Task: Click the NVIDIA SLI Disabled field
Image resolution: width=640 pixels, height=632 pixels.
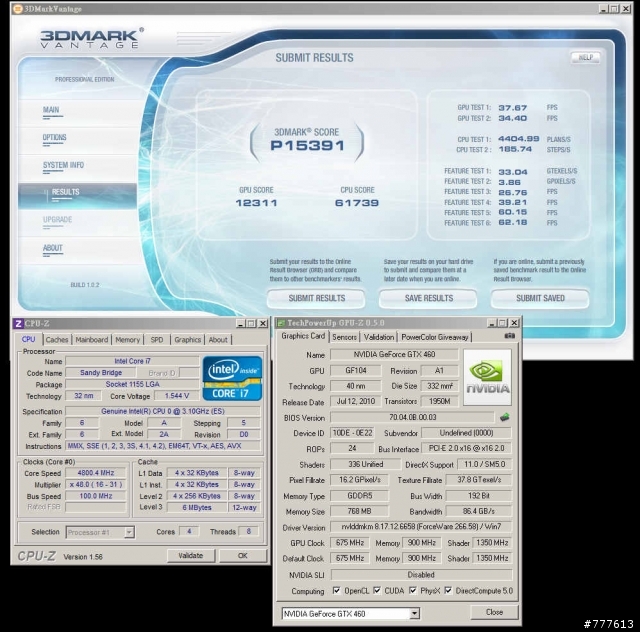Action: click(x=421, y=574)
